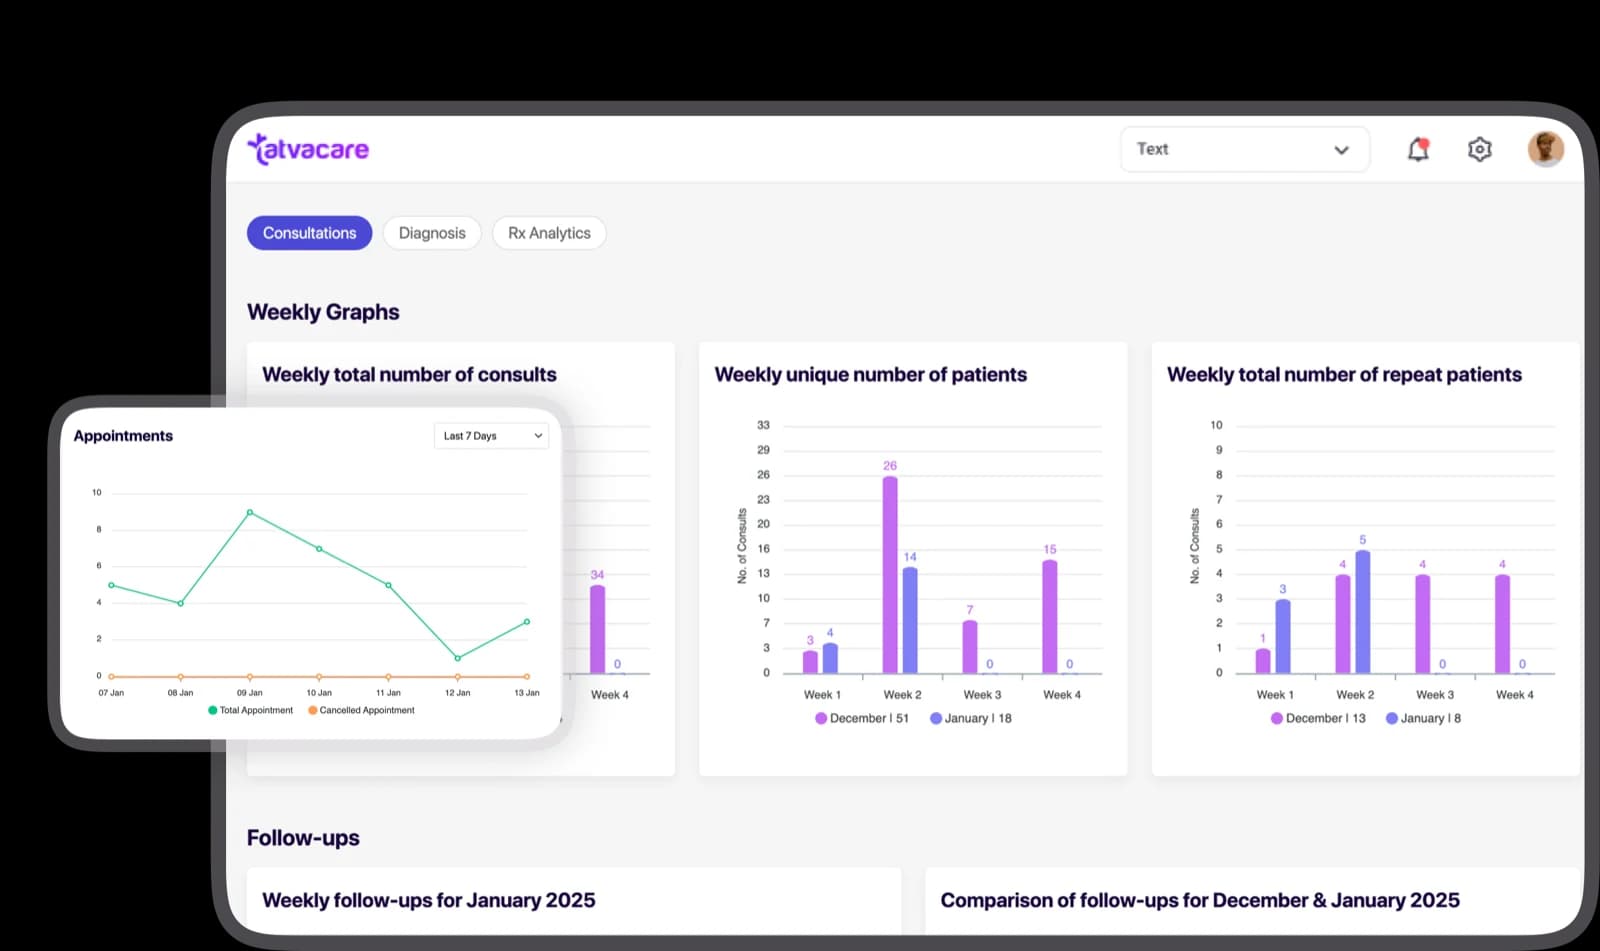
Task: Click the 34 bar in total consults Week 4
Action: click(597, 629)
